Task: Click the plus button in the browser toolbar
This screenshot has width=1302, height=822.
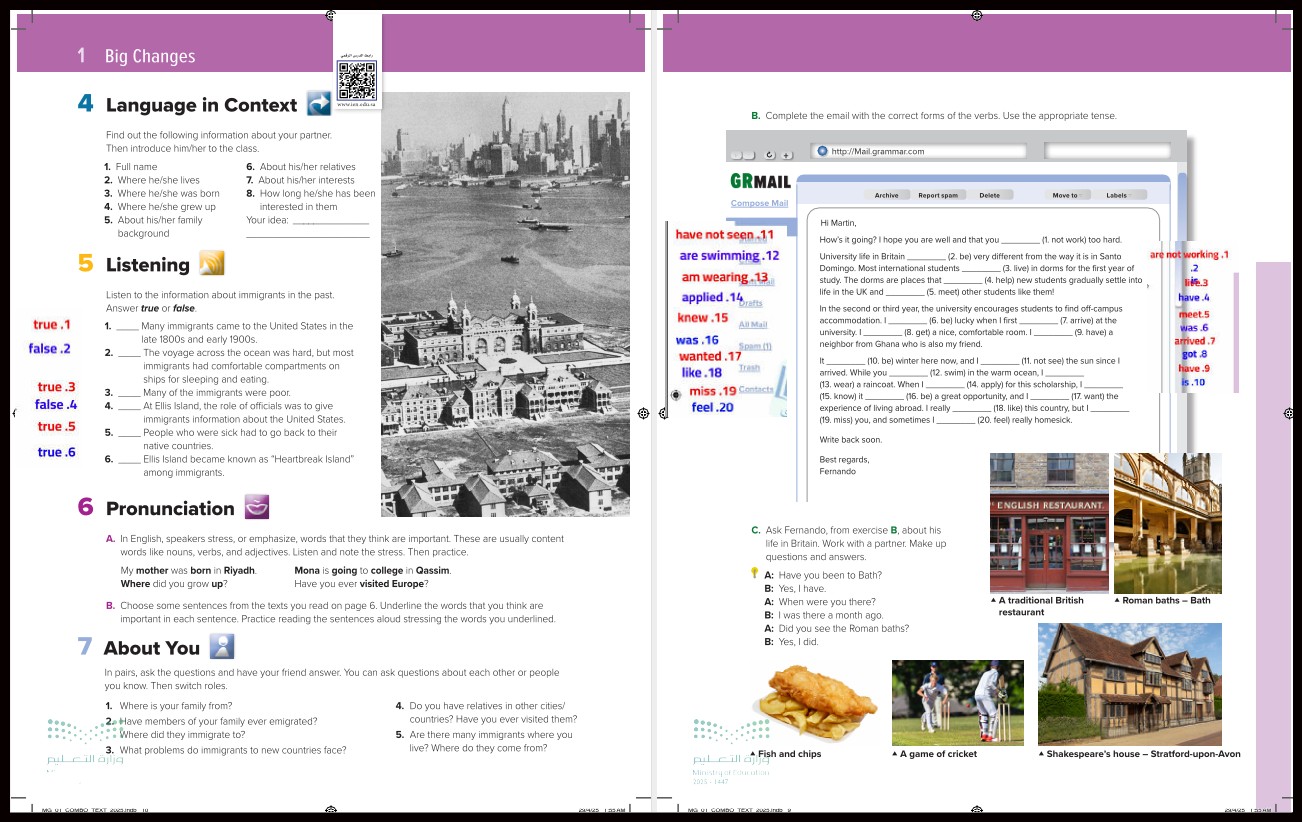Action: 787,155
